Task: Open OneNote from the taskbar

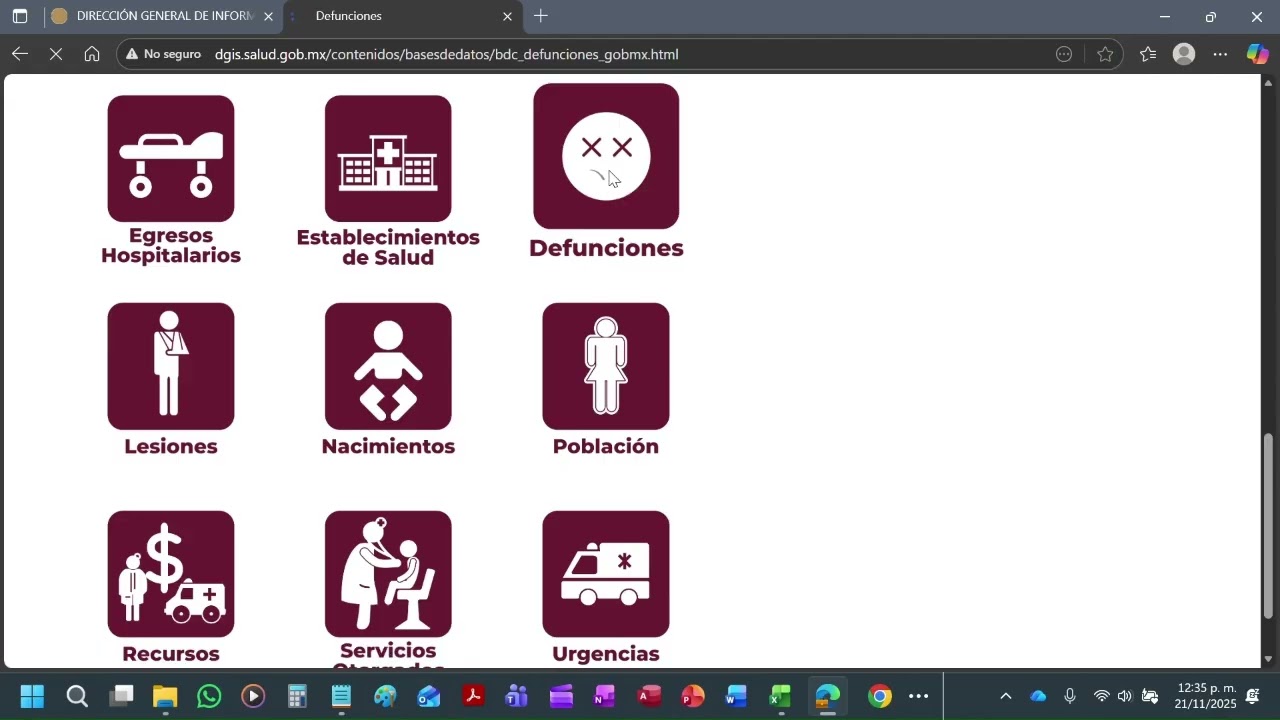Action: click(605, 696)
